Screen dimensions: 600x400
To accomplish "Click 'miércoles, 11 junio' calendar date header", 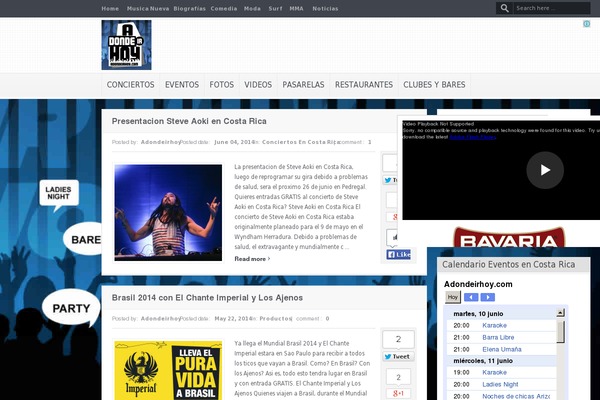I will [x=483, y=361].
